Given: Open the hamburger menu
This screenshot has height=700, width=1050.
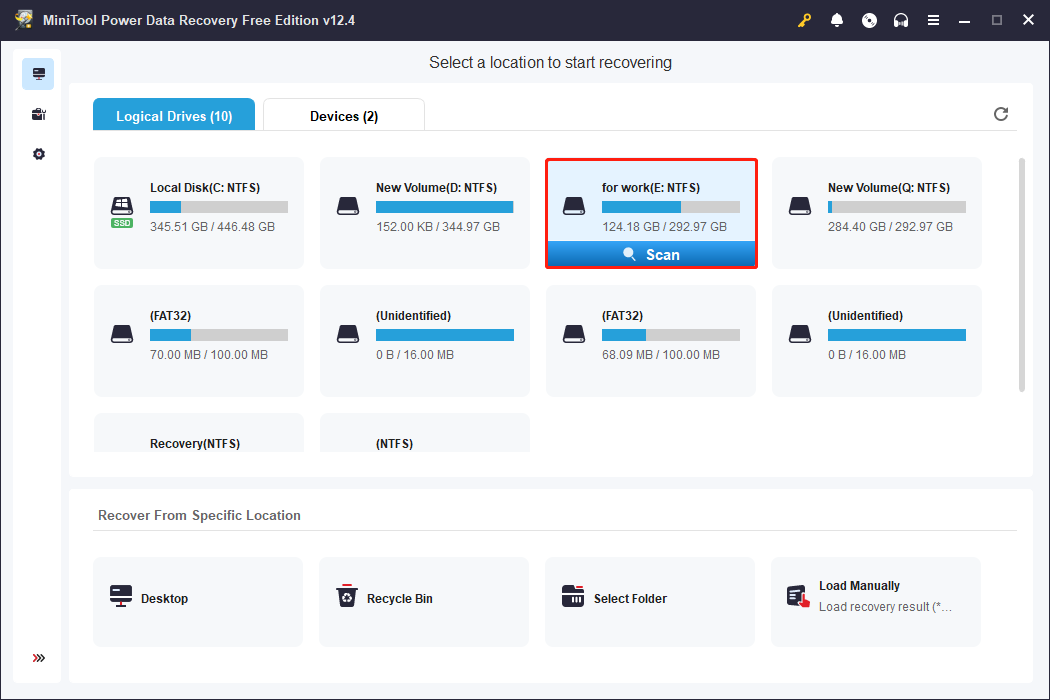Looking at the screenshot, I should pyautogui.click(x=933, y=20).
